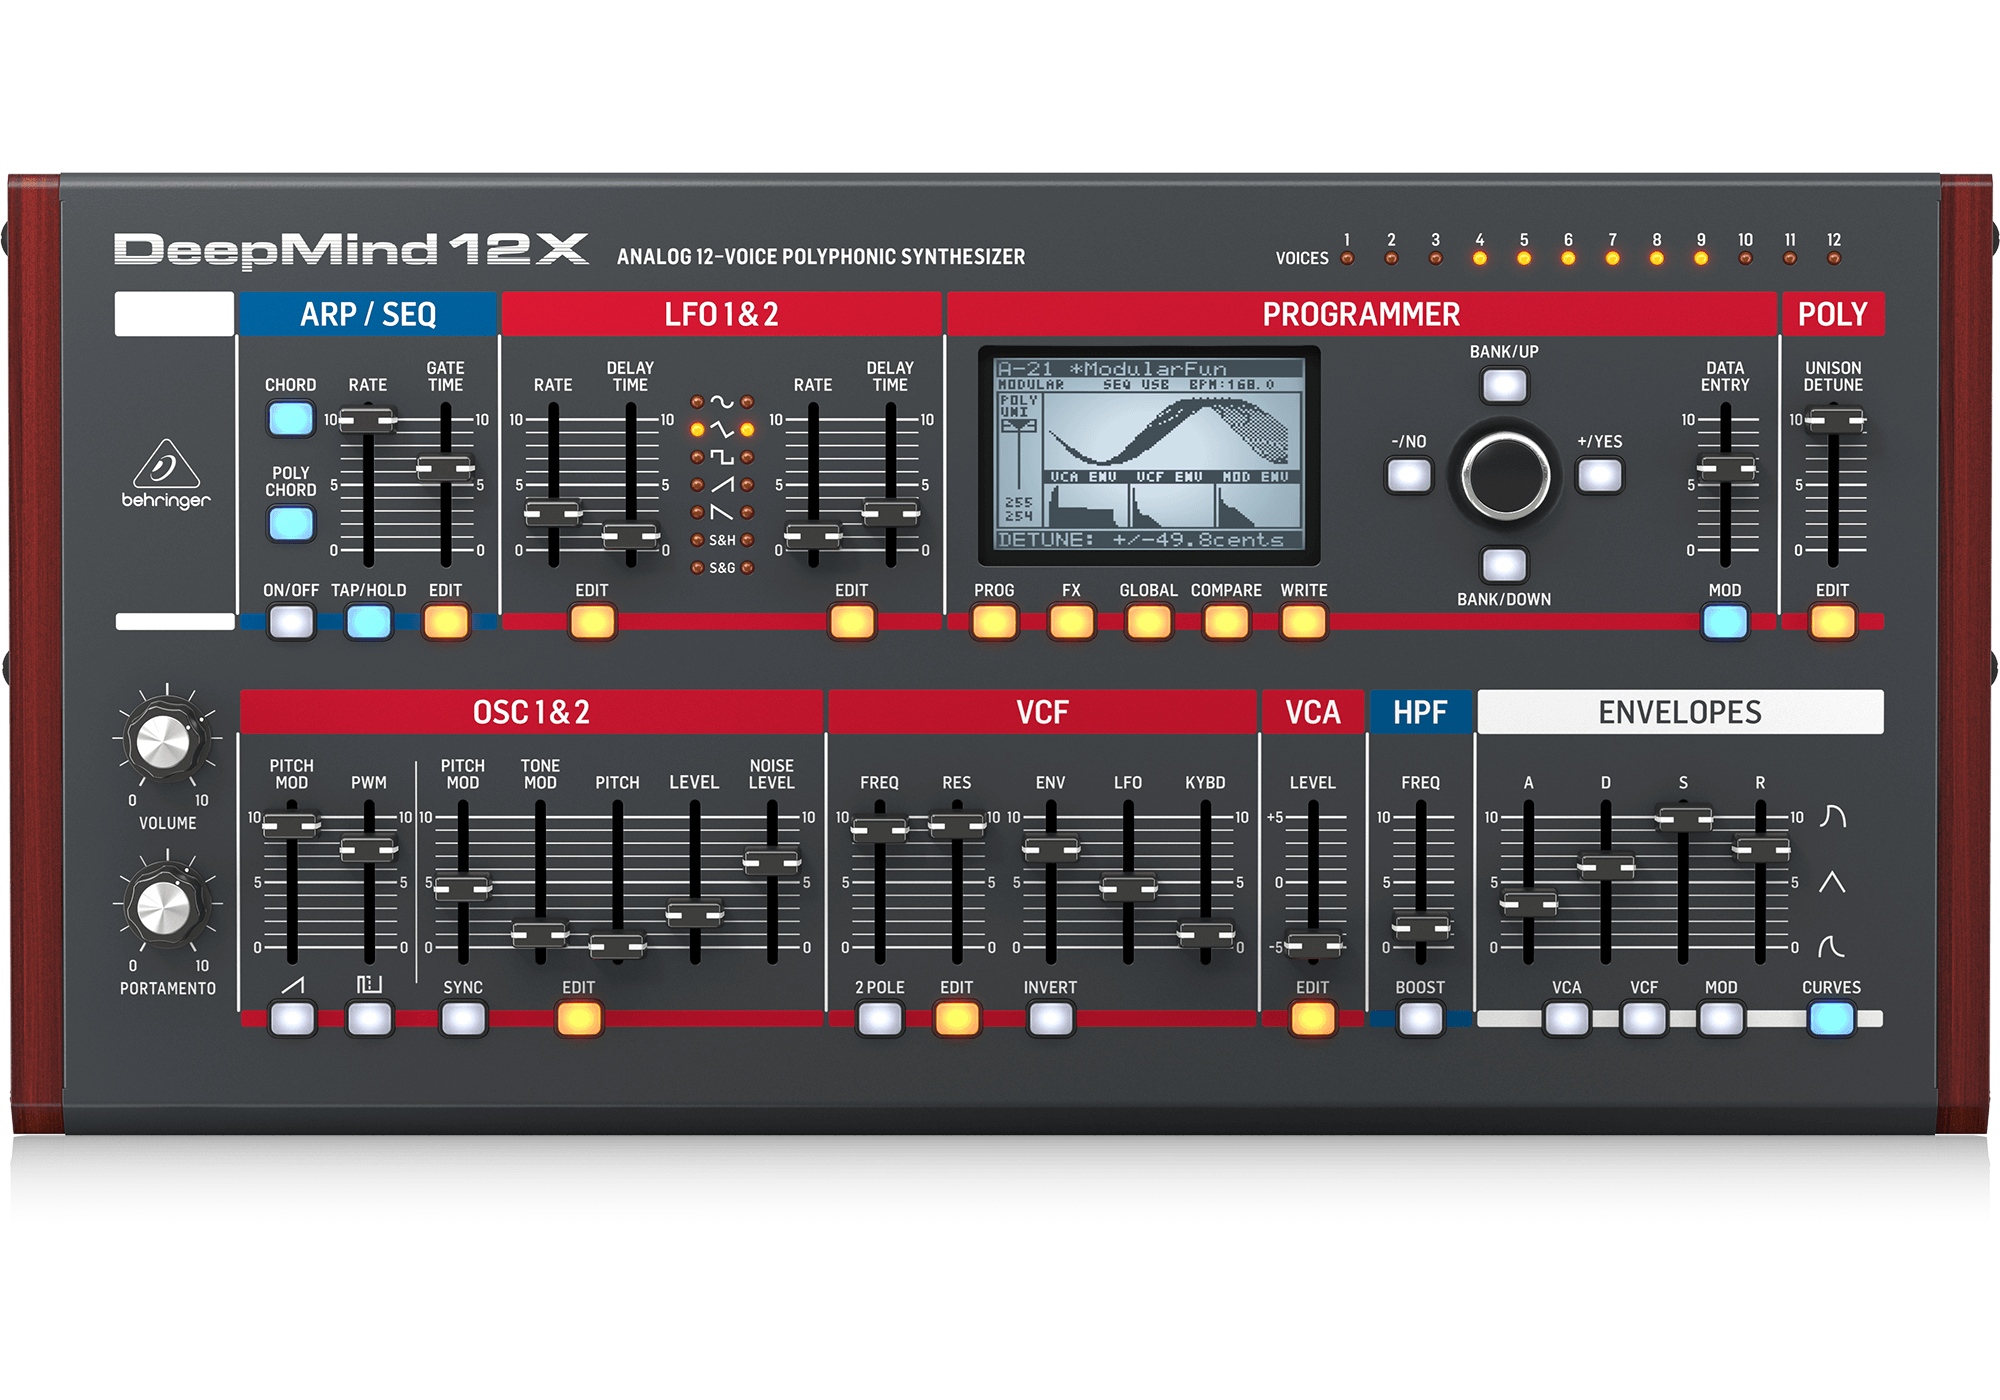The image size is (2000, 1400).
Task: Toggle VCF INVERT button
Action: (1050, 1019)
